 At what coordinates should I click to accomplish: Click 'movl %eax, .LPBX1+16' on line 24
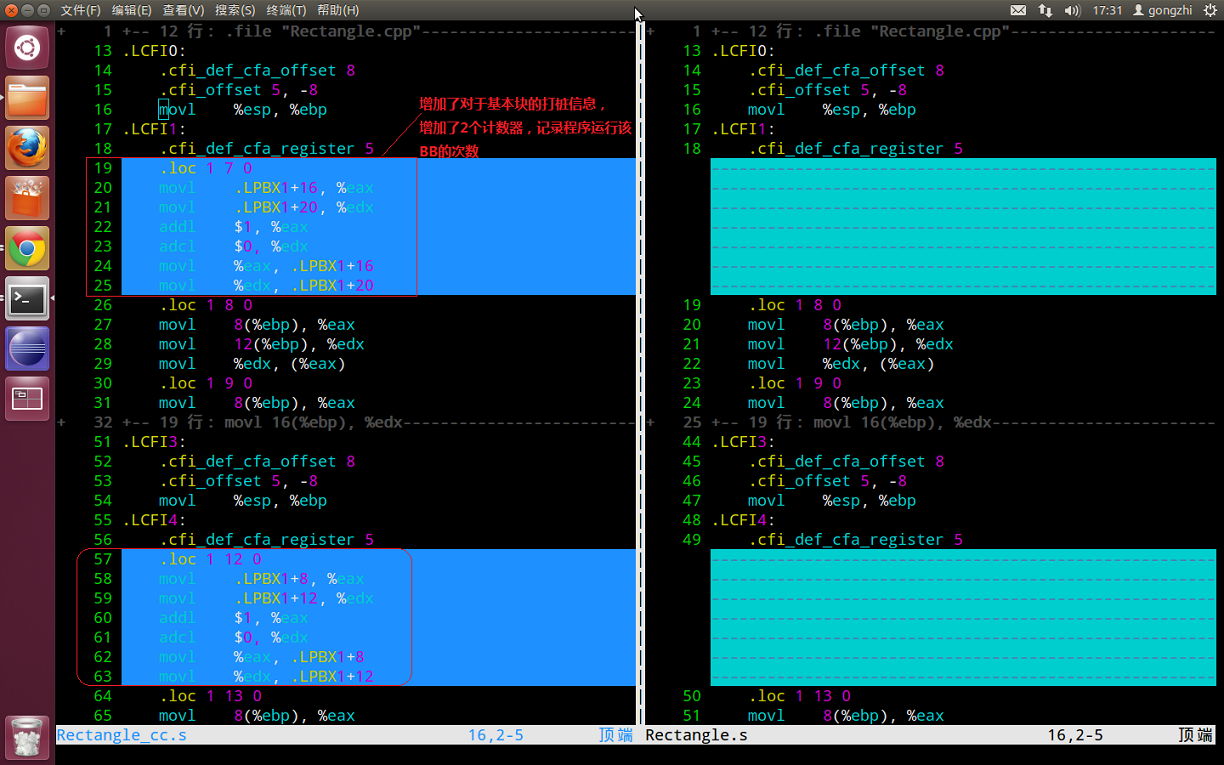266,266
